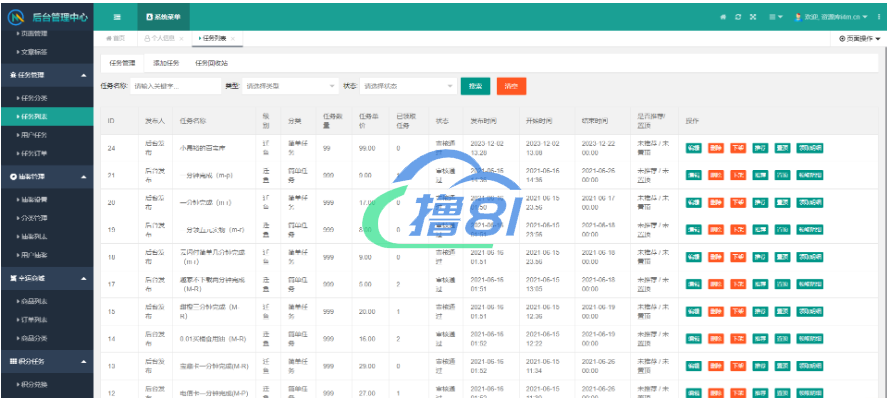
Task: Click the 后台管理中心 logo icon
Action: click(x=16, y=17)
